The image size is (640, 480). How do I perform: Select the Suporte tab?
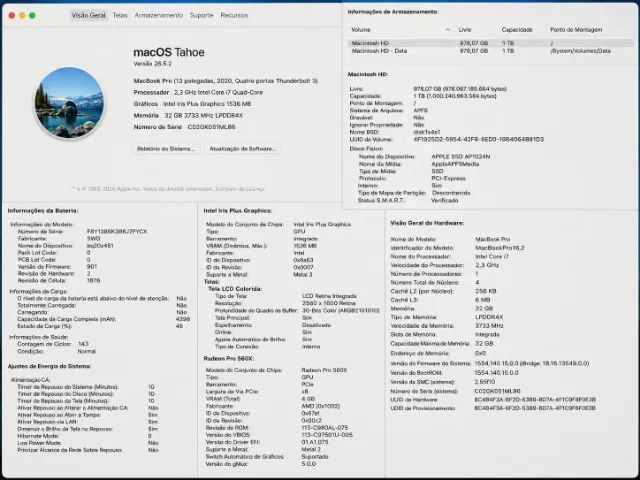[x=202, y=15]
